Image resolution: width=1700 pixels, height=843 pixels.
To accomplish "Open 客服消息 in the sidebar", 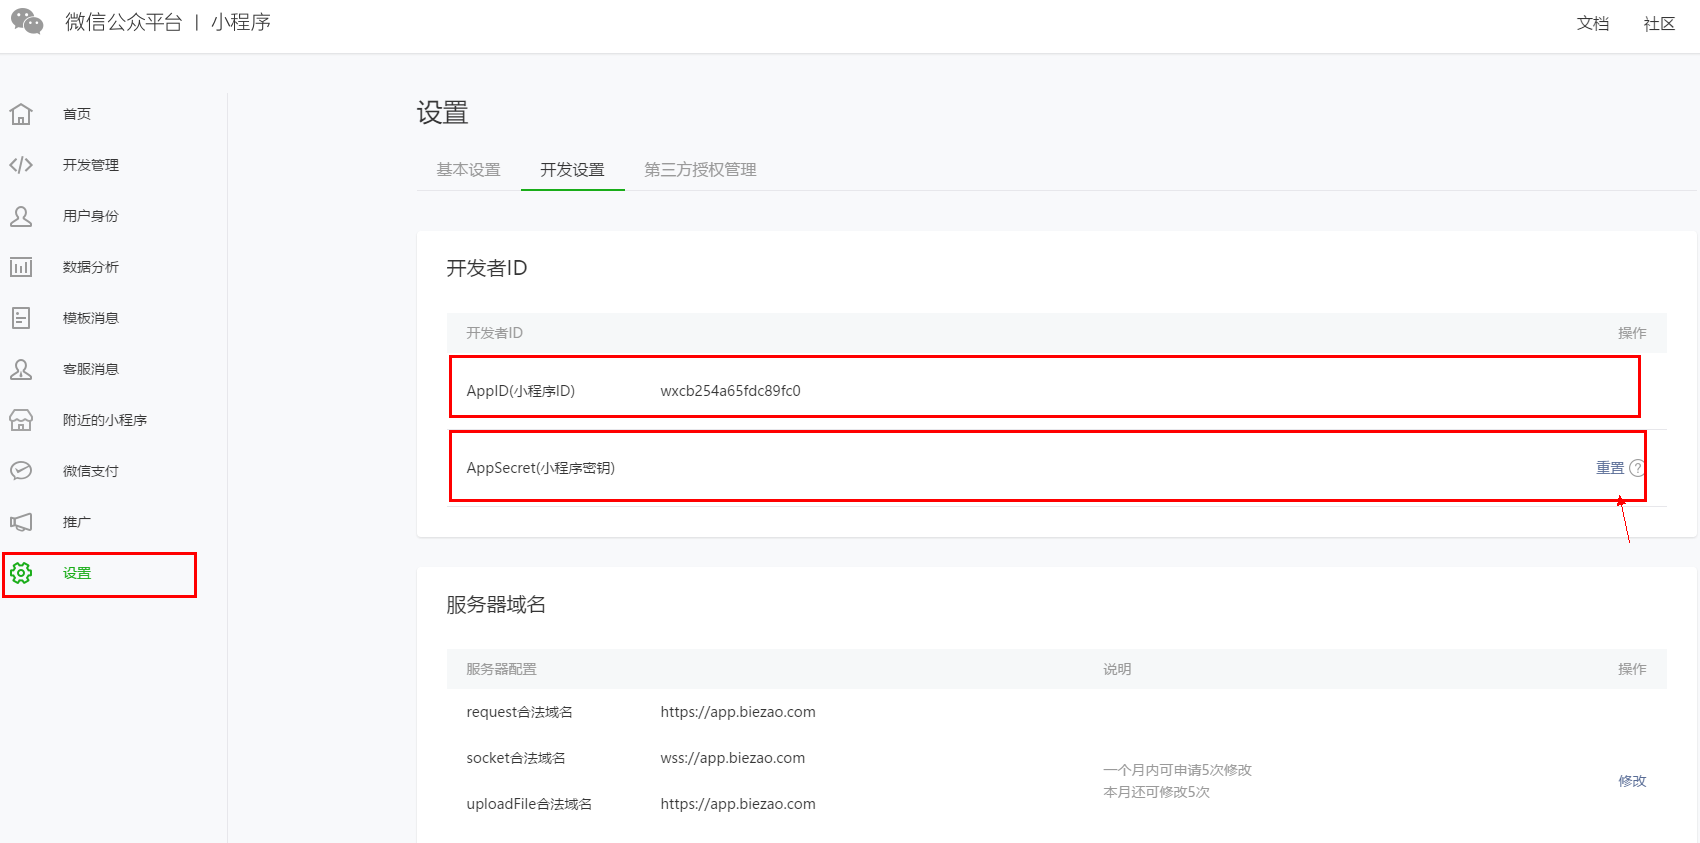I will 90,369.
